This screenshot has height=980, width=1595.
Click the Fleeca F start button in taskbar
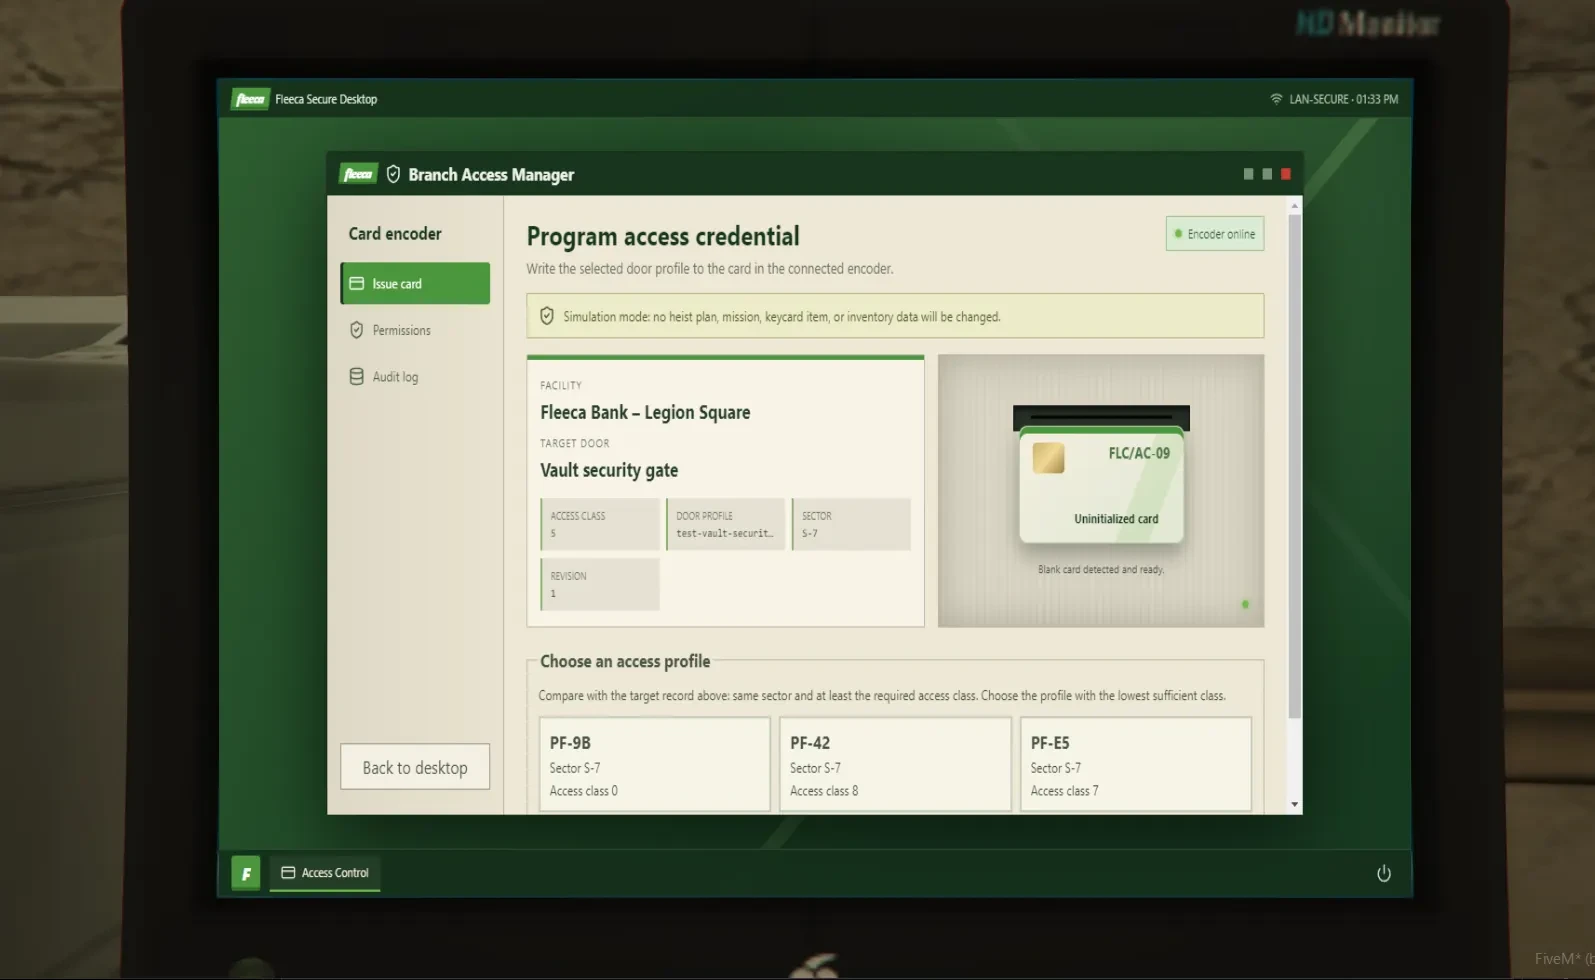[246, 873]
